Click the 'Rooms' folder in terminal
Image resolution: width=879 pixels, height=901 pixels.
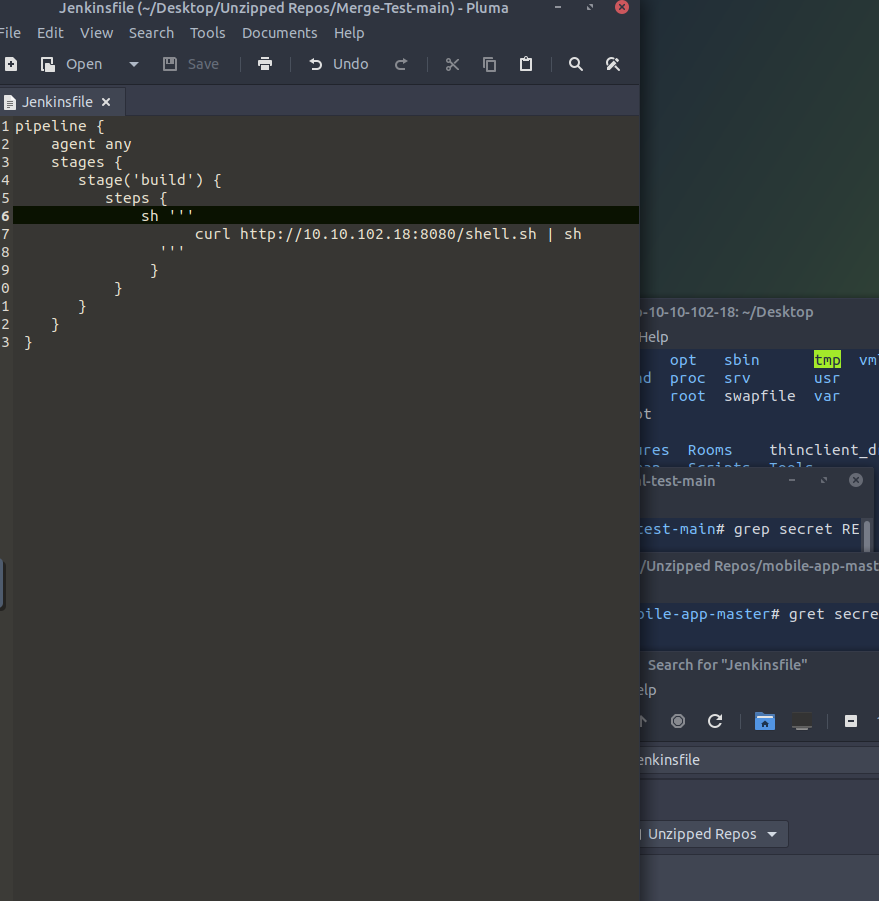click(x=710, y=450)
